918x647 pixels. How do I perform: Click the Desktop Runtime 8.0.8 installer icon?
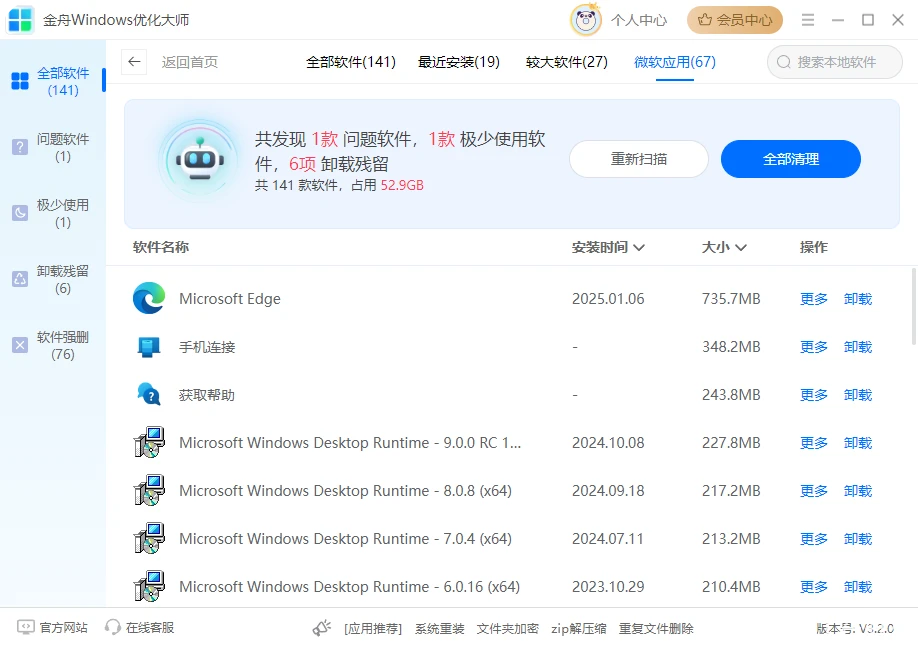point(149,491)
